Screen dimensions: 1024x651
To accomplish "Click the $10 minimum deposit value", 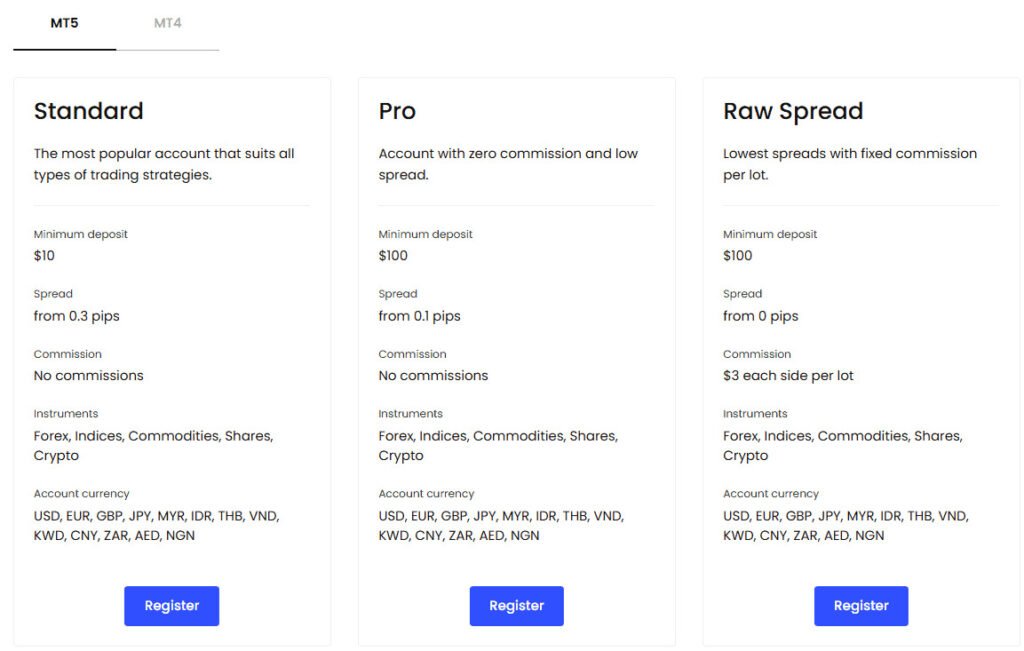I will [x=46, y=255].
